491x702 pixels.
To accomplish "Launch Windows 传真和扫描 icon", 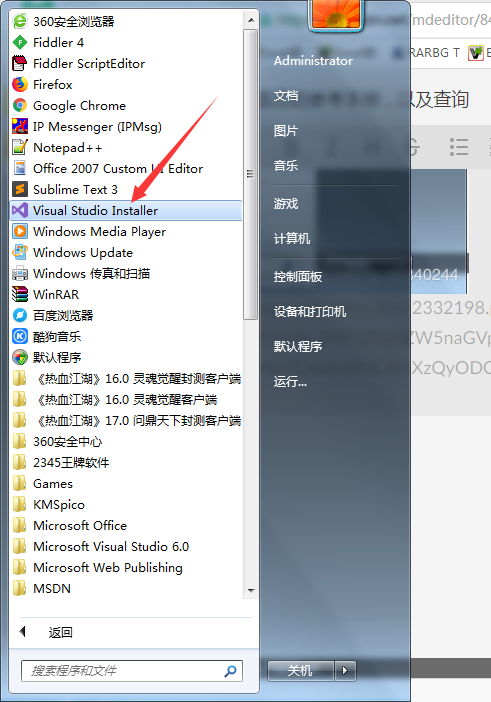I will 20,274.
